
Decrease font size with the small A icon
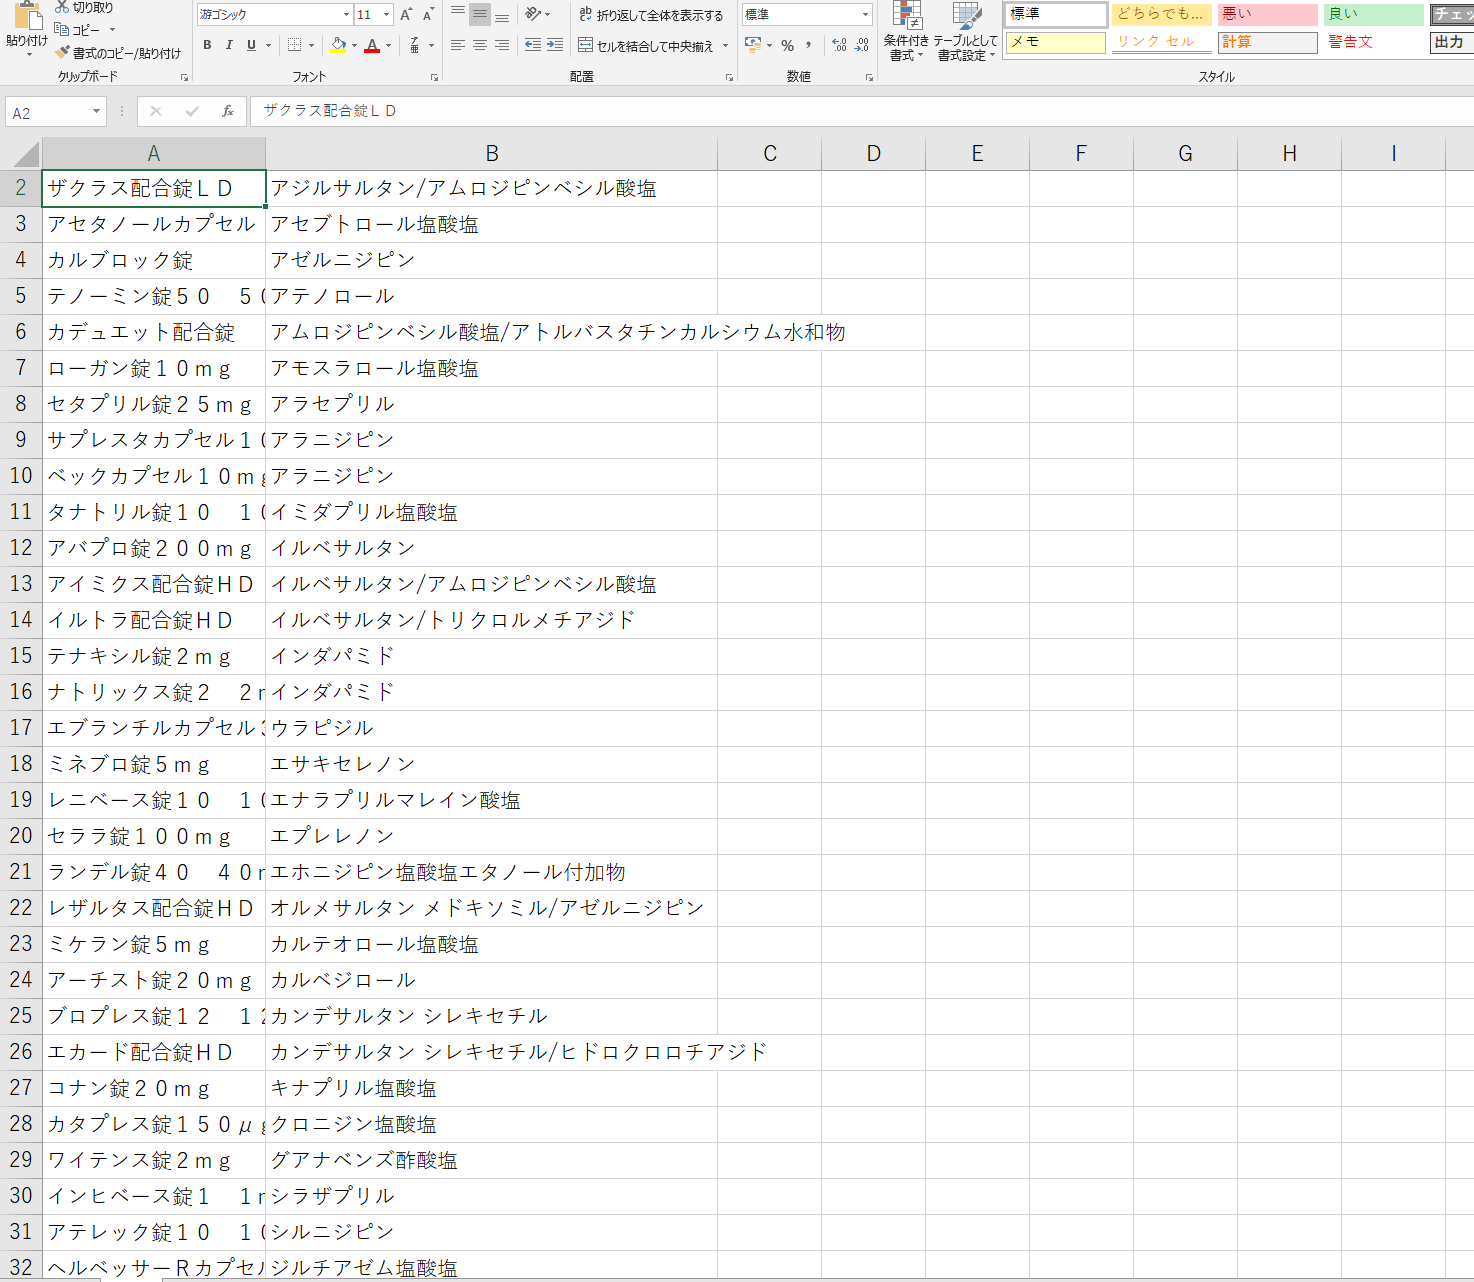(x=428, y=14)
